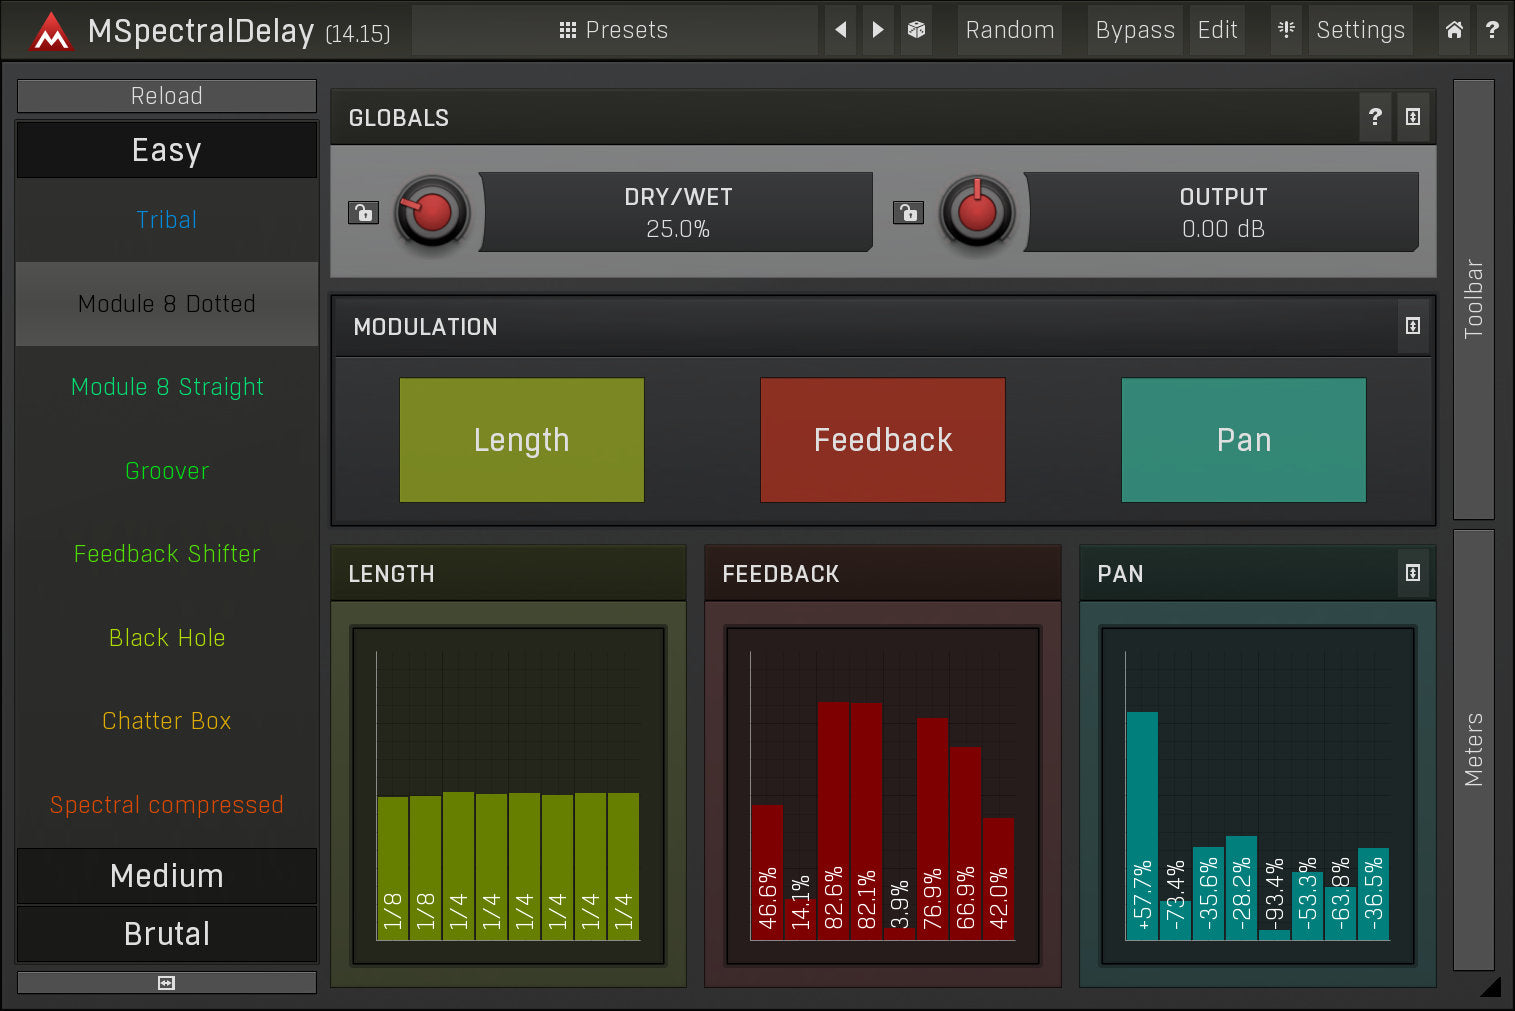
Task: Click the Reload button
Action: click(166, 96)
